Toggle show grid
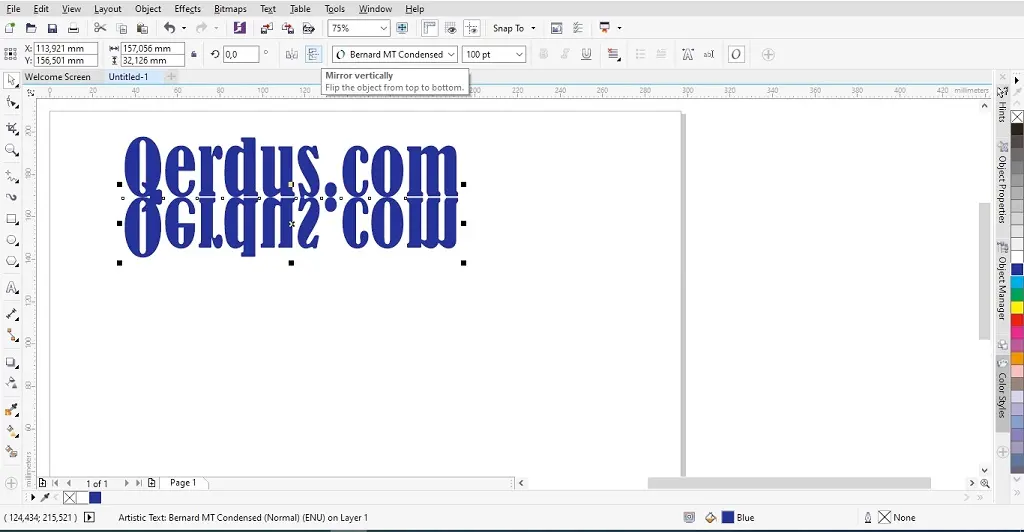 451,28
